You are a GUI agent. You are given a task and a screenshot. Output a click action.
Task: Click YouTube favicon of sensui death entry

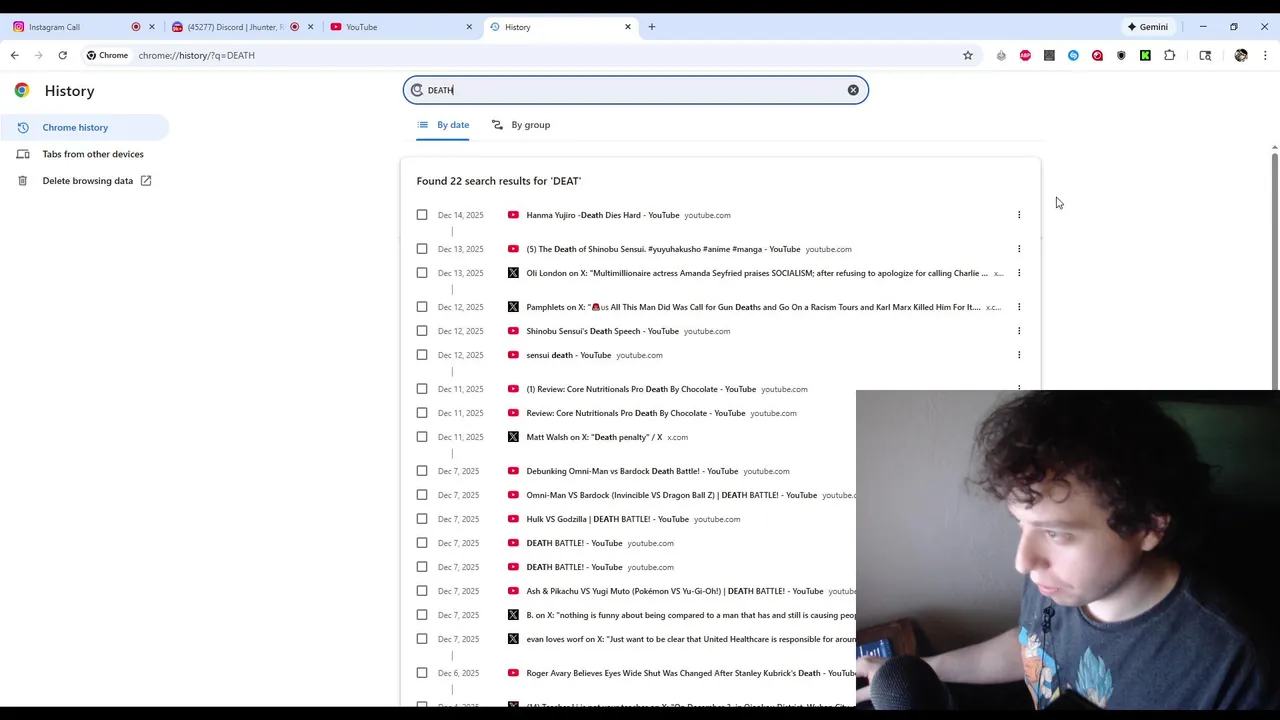[513, 355]
